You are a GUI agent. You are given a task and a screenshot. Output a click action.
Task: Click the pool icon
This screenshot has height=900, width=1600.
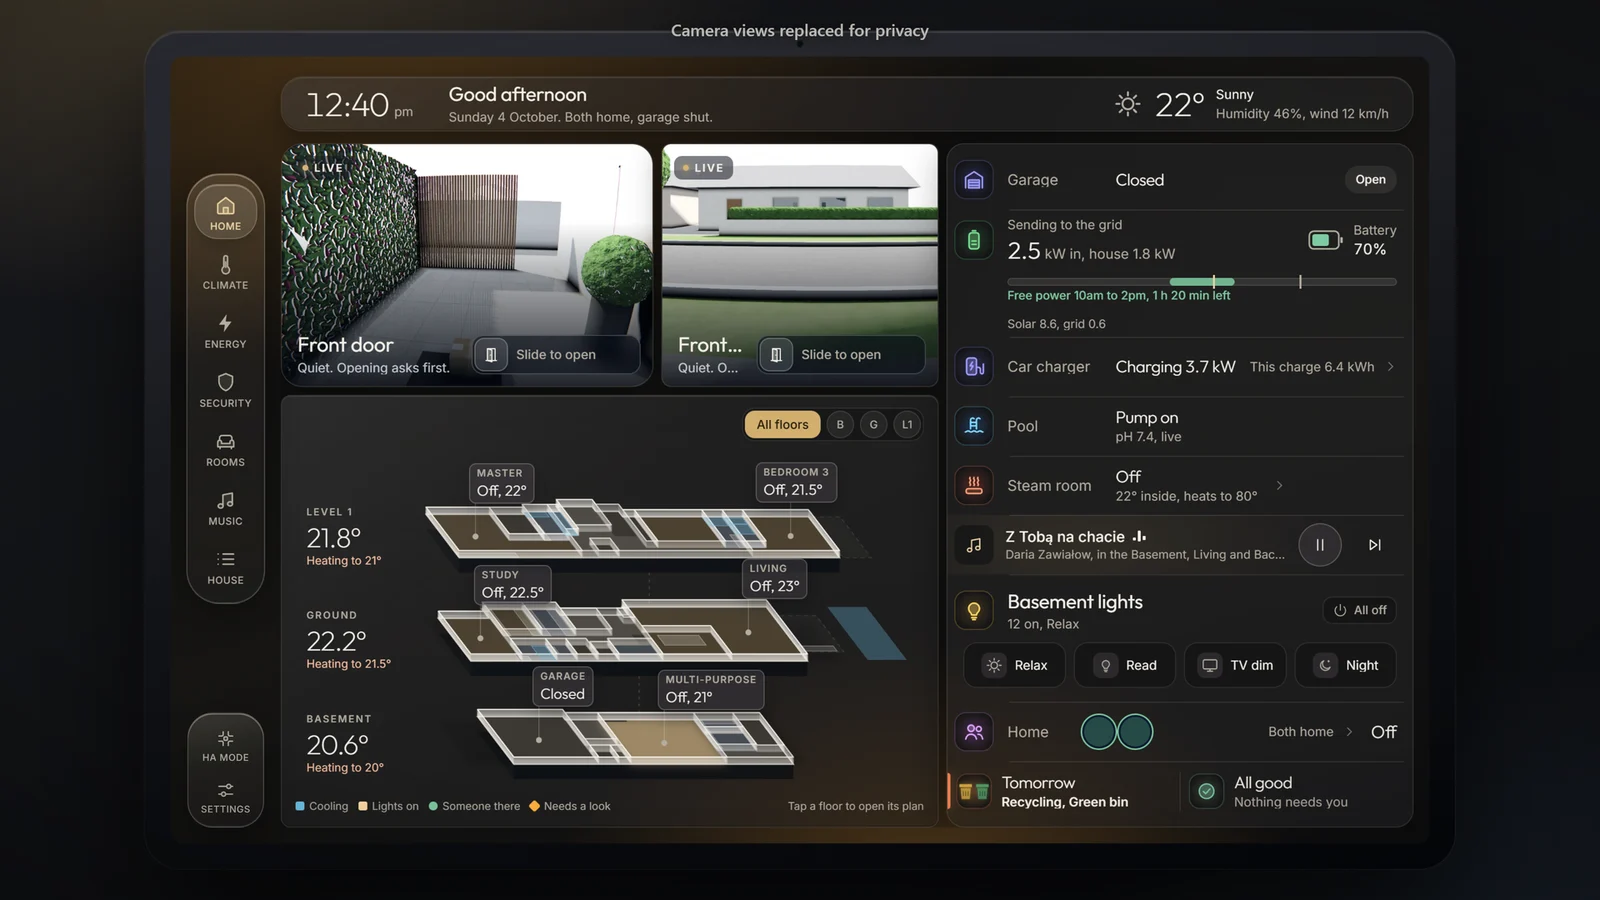coord(974,426)
